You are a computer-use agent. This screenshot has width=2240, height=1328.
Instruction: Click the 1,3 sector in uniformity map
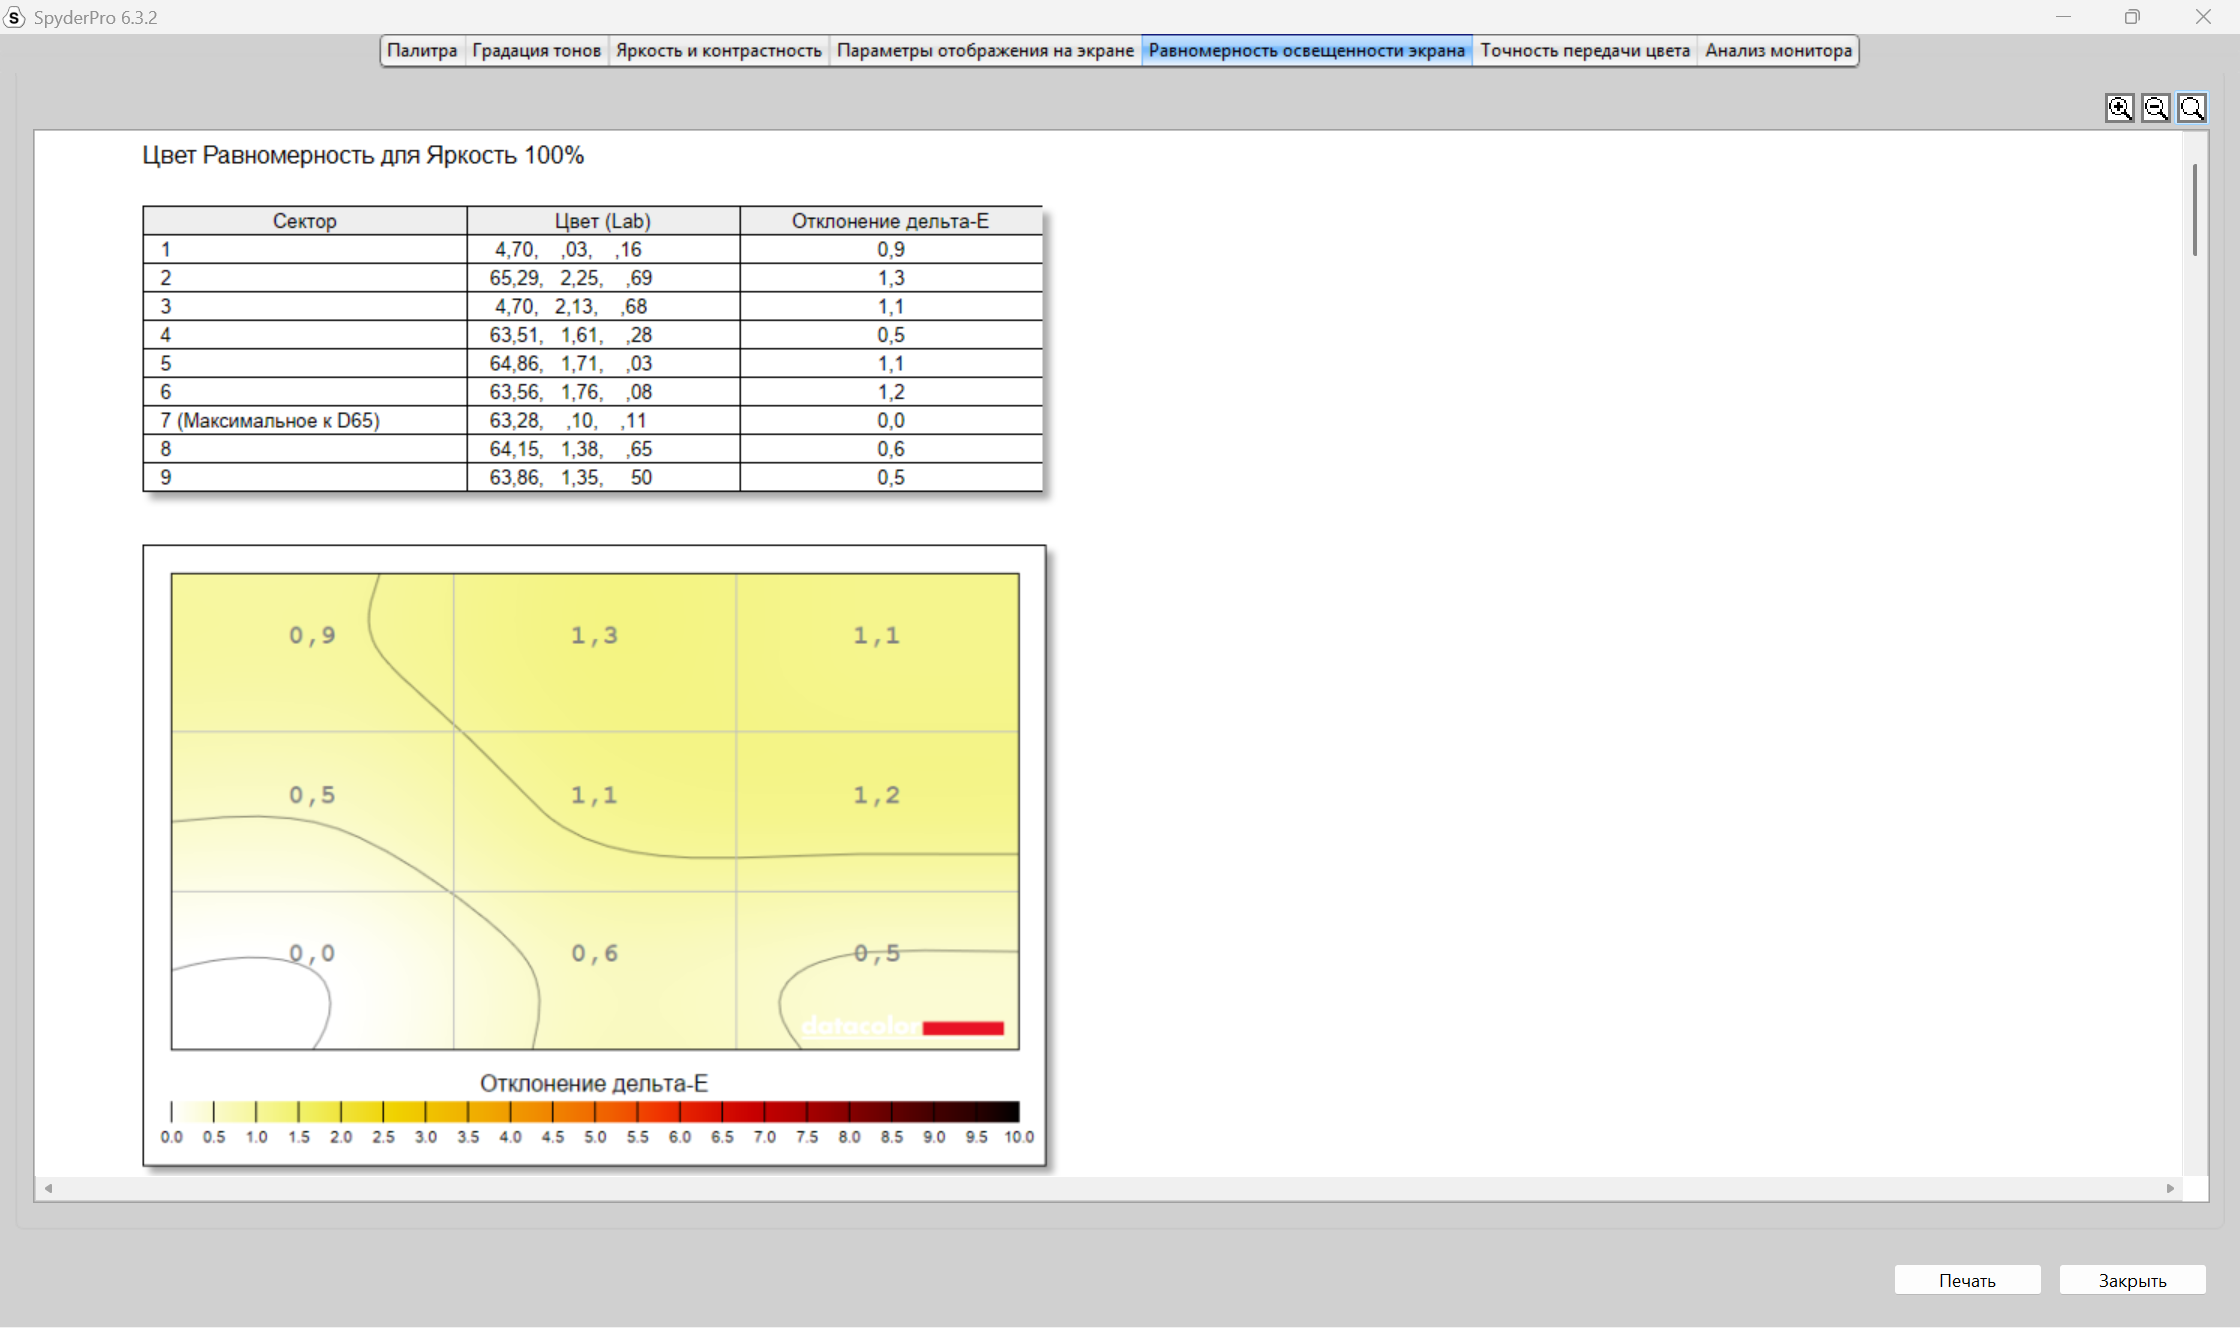[594, 636]
